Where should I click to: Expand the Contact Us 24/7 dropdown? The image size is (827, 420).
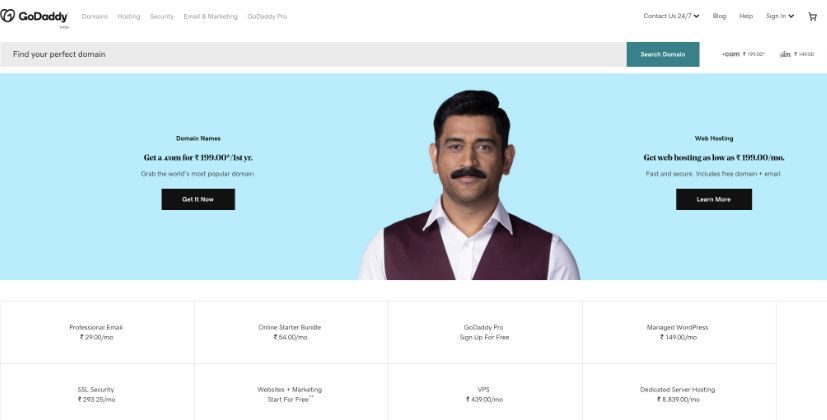[x=671, y=16]
